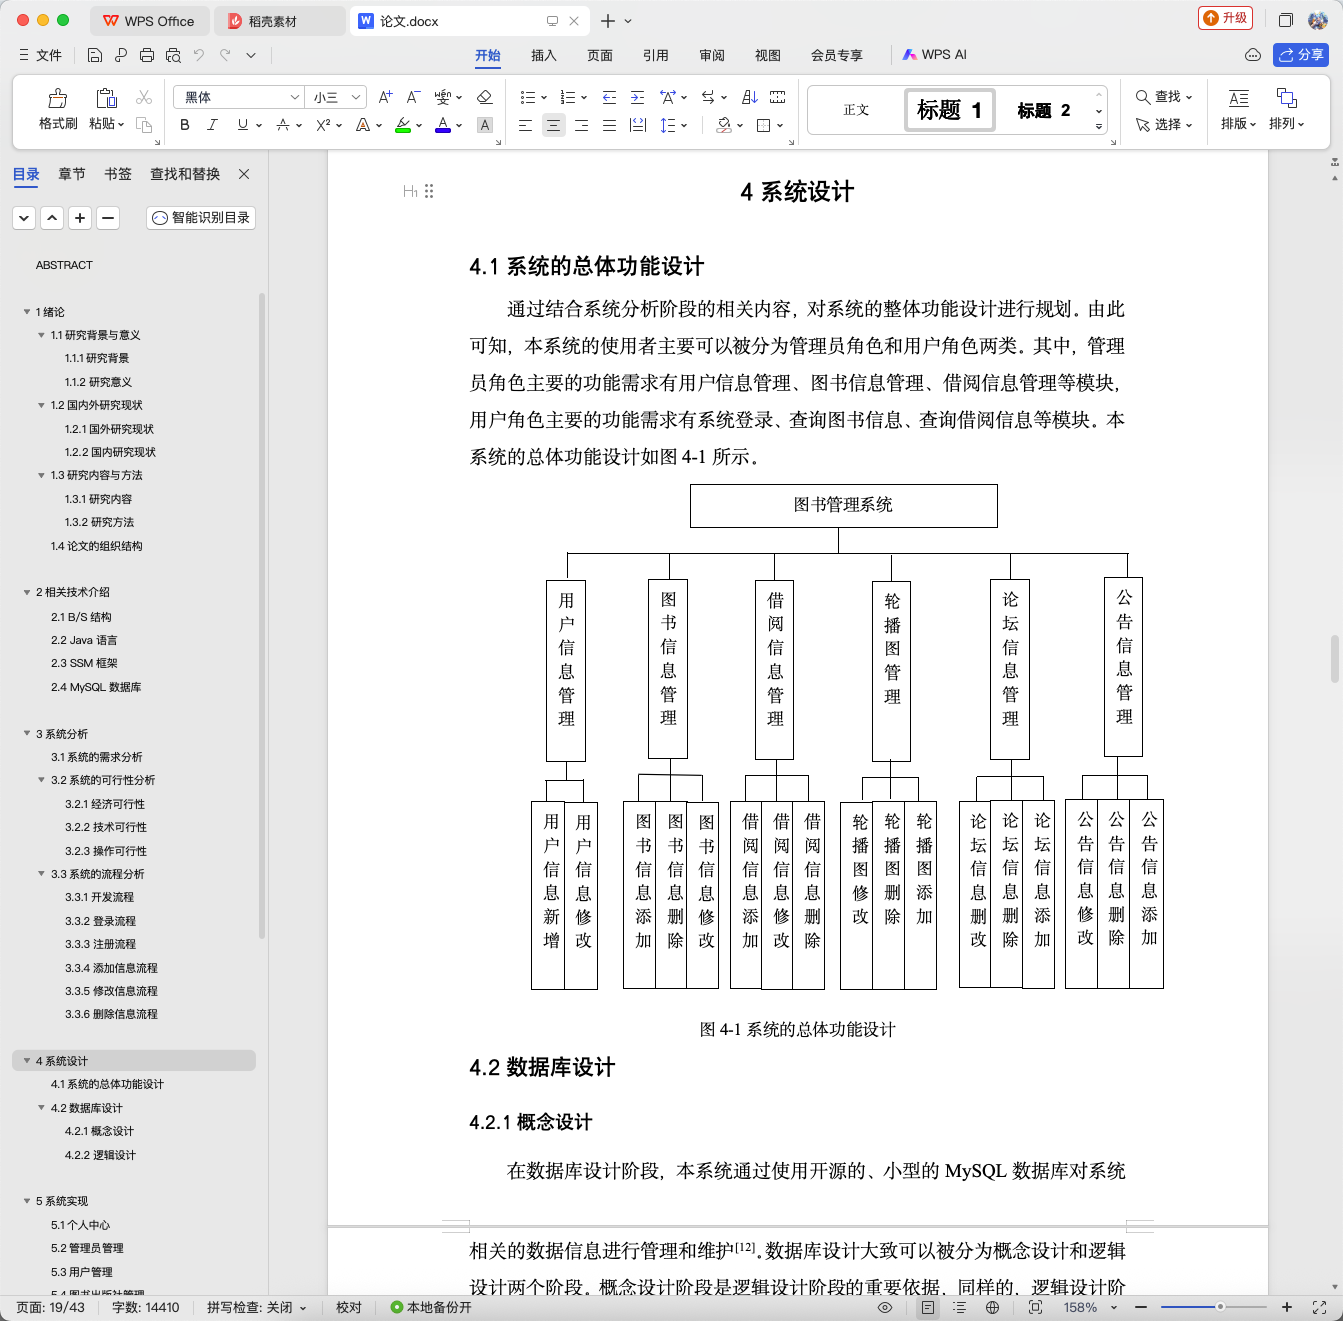The height and width of the screenshot is (1321, 1343).
Task: Toggle Superscript formatting
Action: (x=323, y=125)
